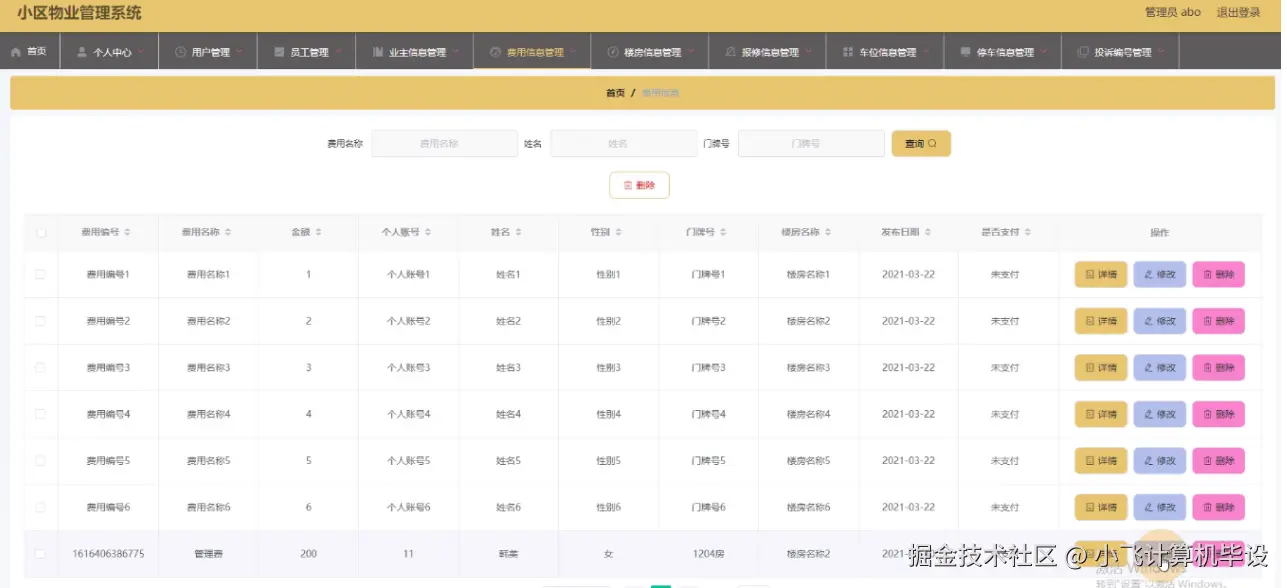Viewport: 1287px width, 588px height.
Task: Click the sort arrows beside 金额
Action: click(318, 232)
